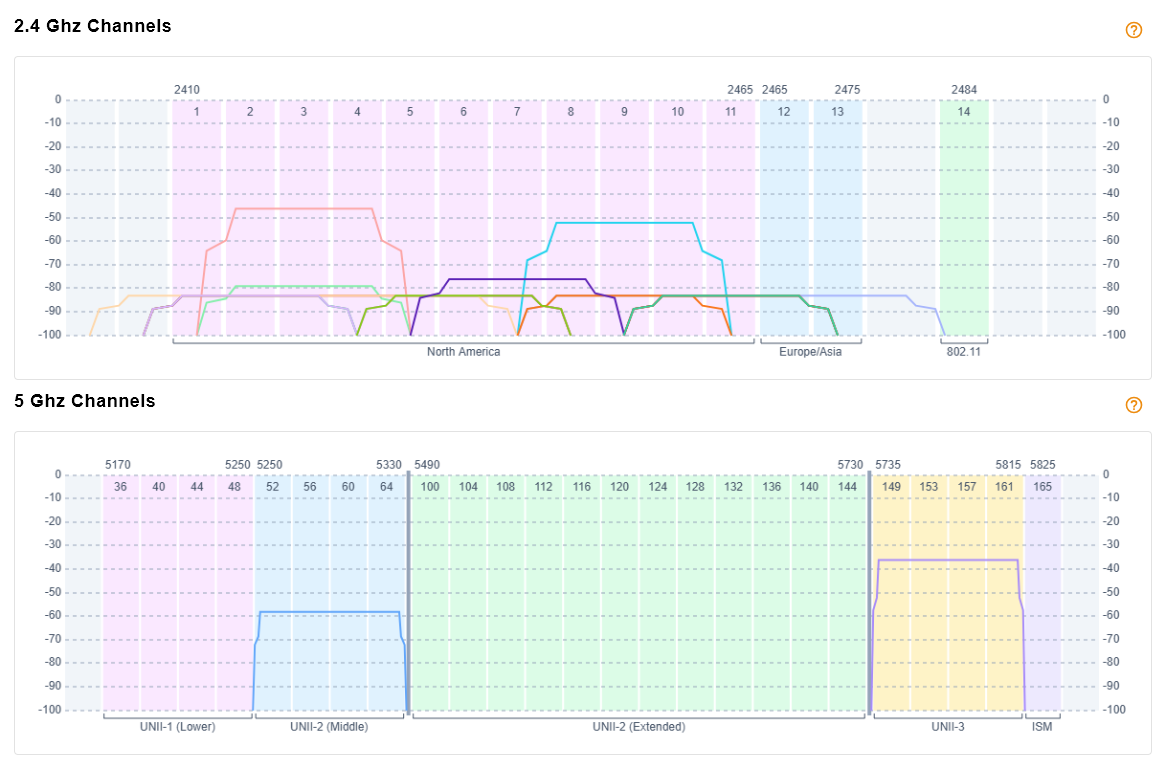Select the "2.4 Ghz Channels" heading
The image size is (1158, 761).
tap(93, 26)
